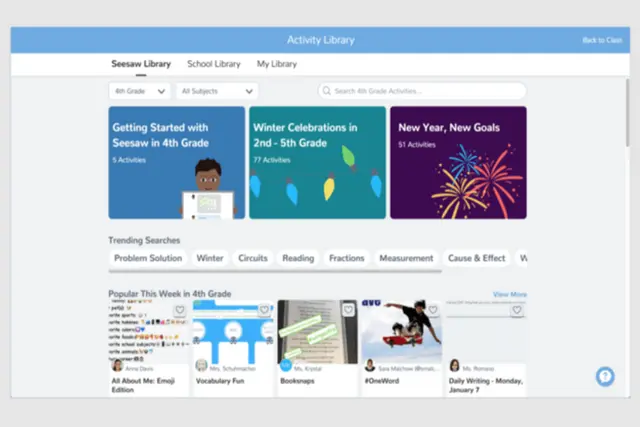This screenshot has height=427, width=640.
Task: Click the 51 Activities count text
Action: [417, 145]
